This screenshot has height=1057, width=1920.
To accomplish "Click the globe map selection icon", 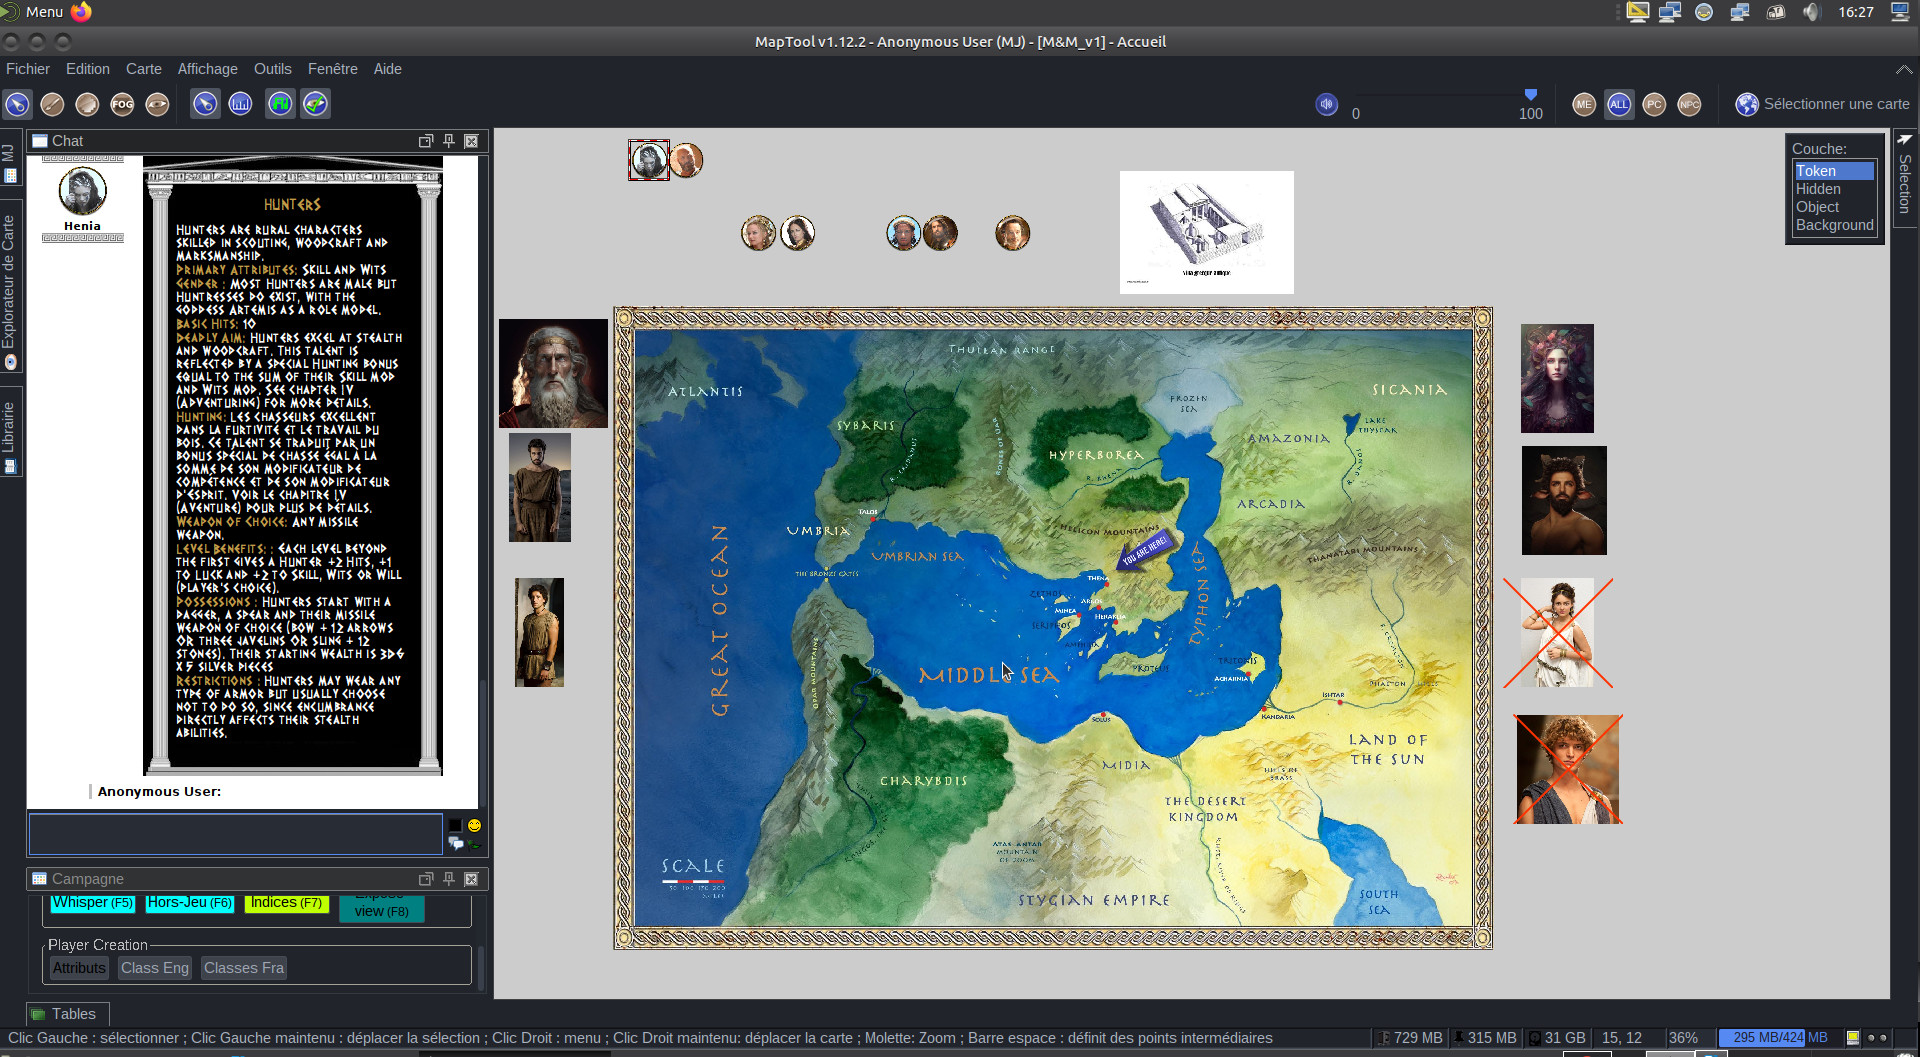I will point(1746,104).
